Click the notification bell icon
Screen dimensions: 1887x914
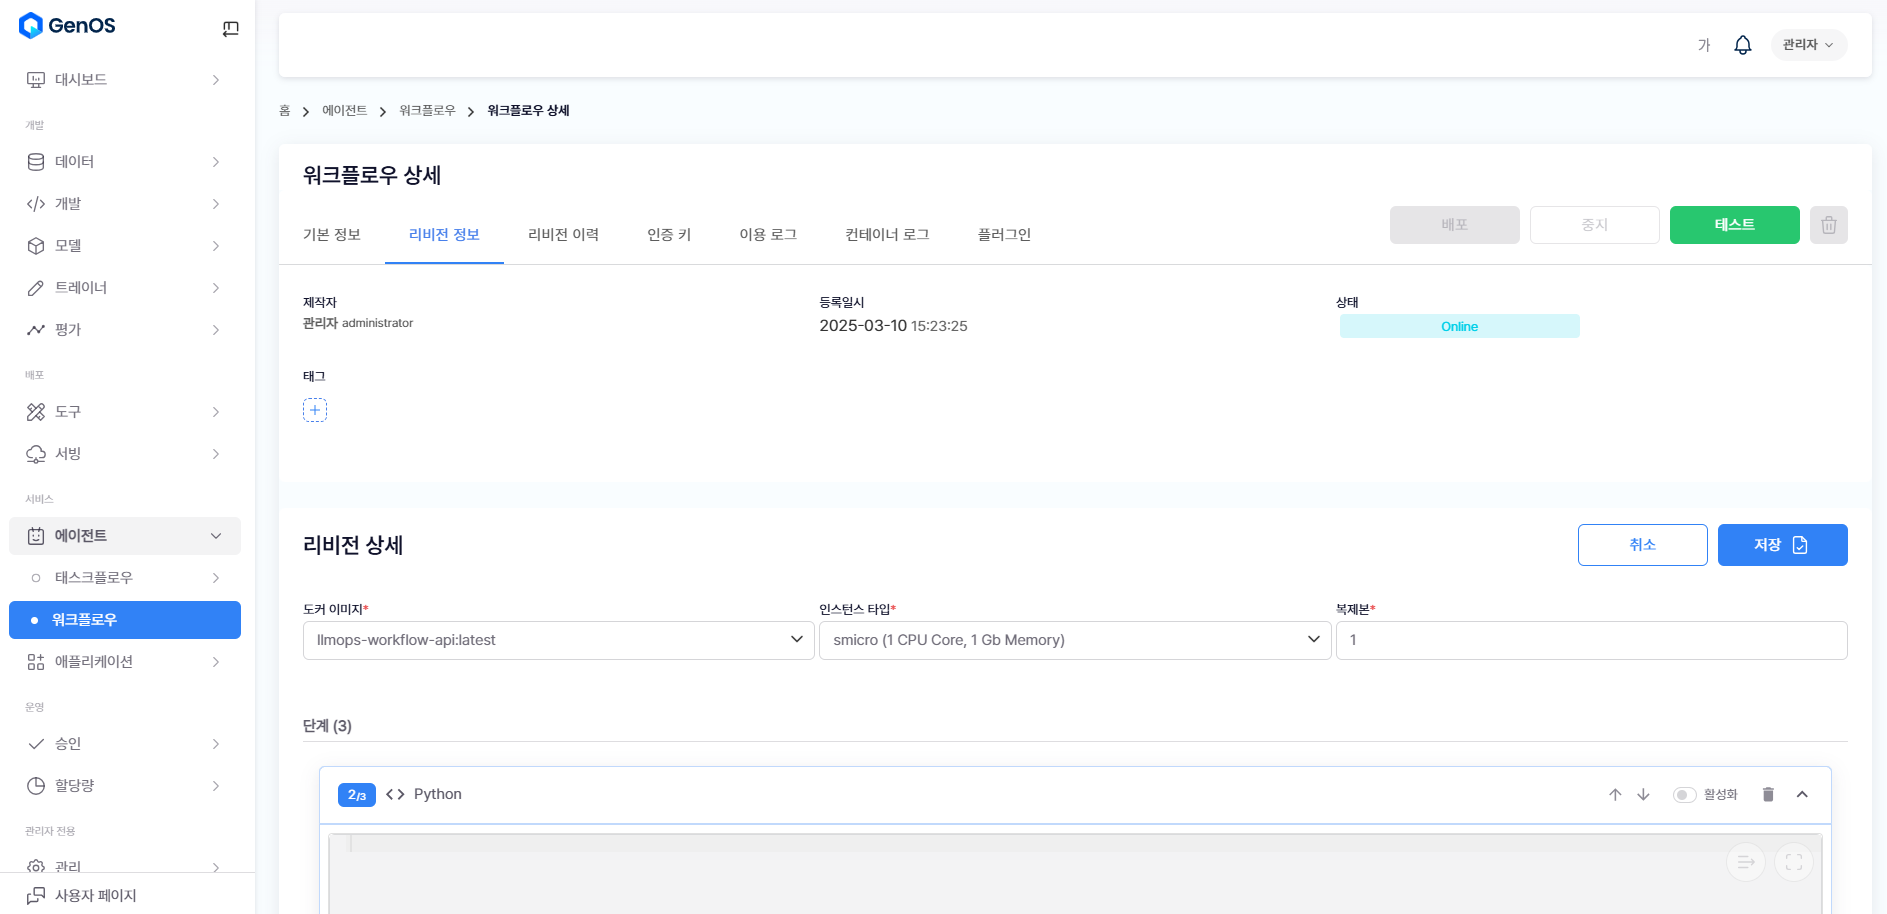(1742, 45)
